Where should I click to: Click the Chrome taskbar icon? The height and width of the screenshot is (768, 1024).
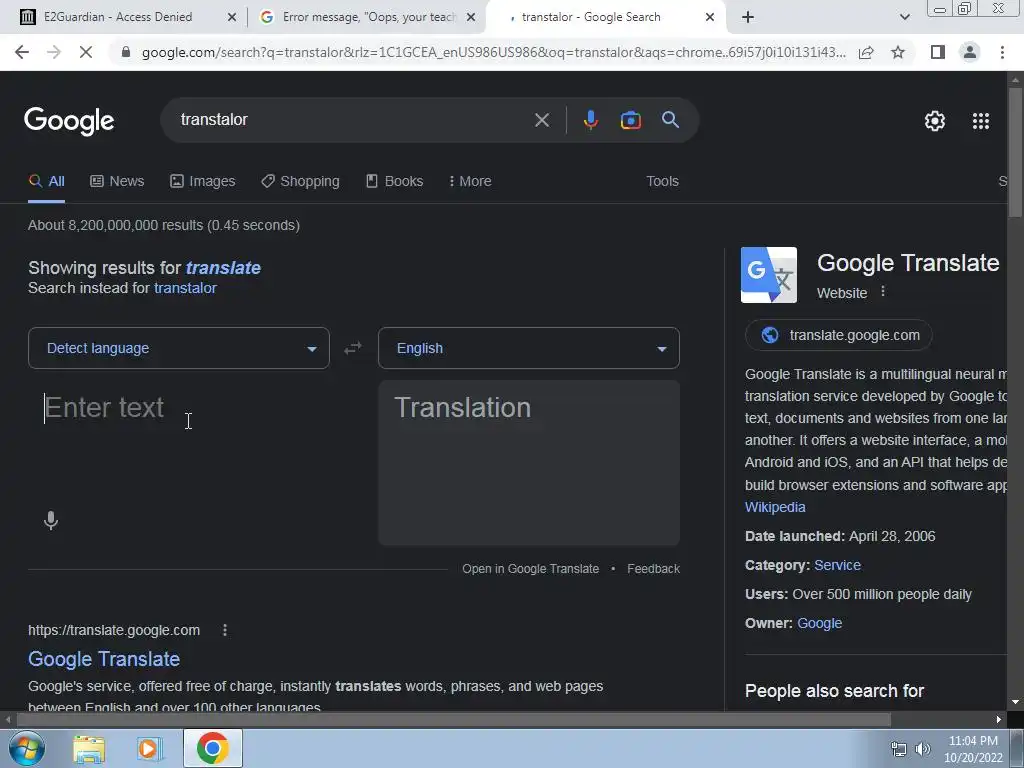coord(212,748)
